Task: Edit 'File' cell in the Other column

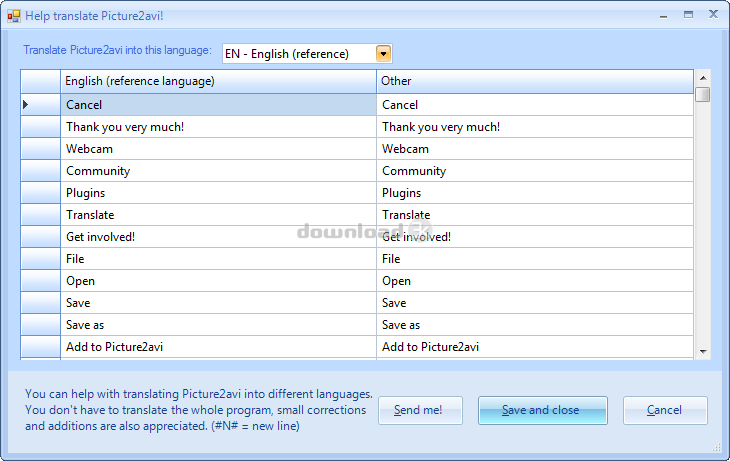Action: tap(534, 258)
